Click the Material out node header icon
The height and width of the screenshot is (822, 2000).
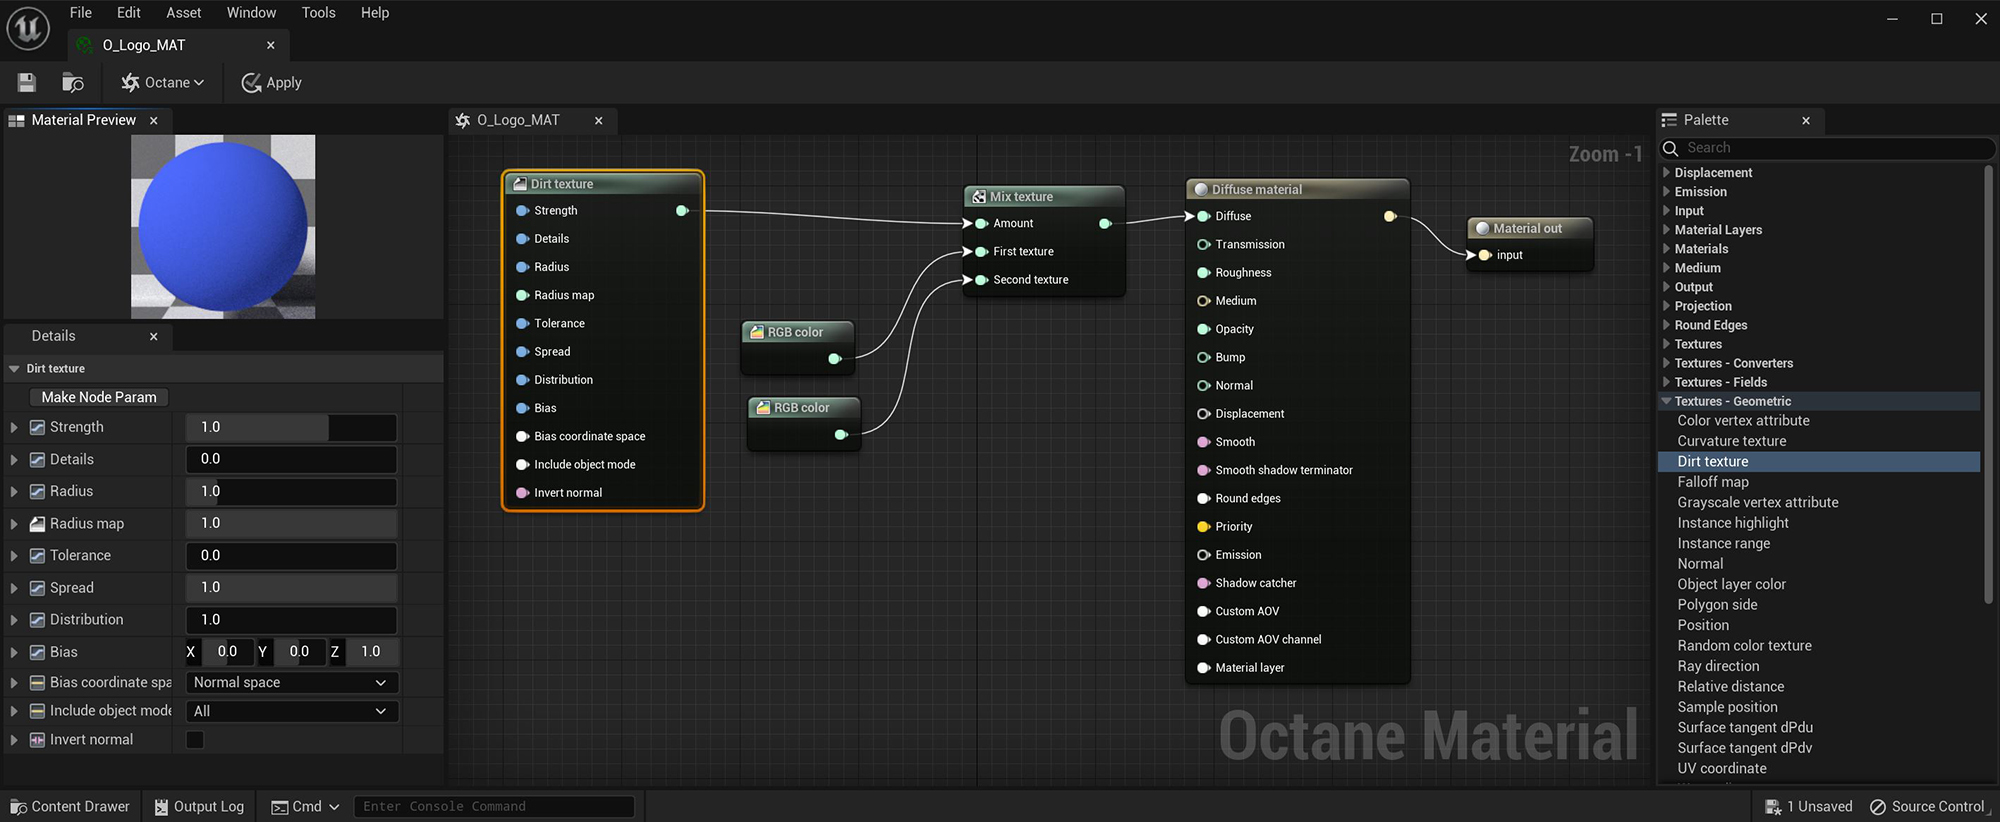(1482, 228)
